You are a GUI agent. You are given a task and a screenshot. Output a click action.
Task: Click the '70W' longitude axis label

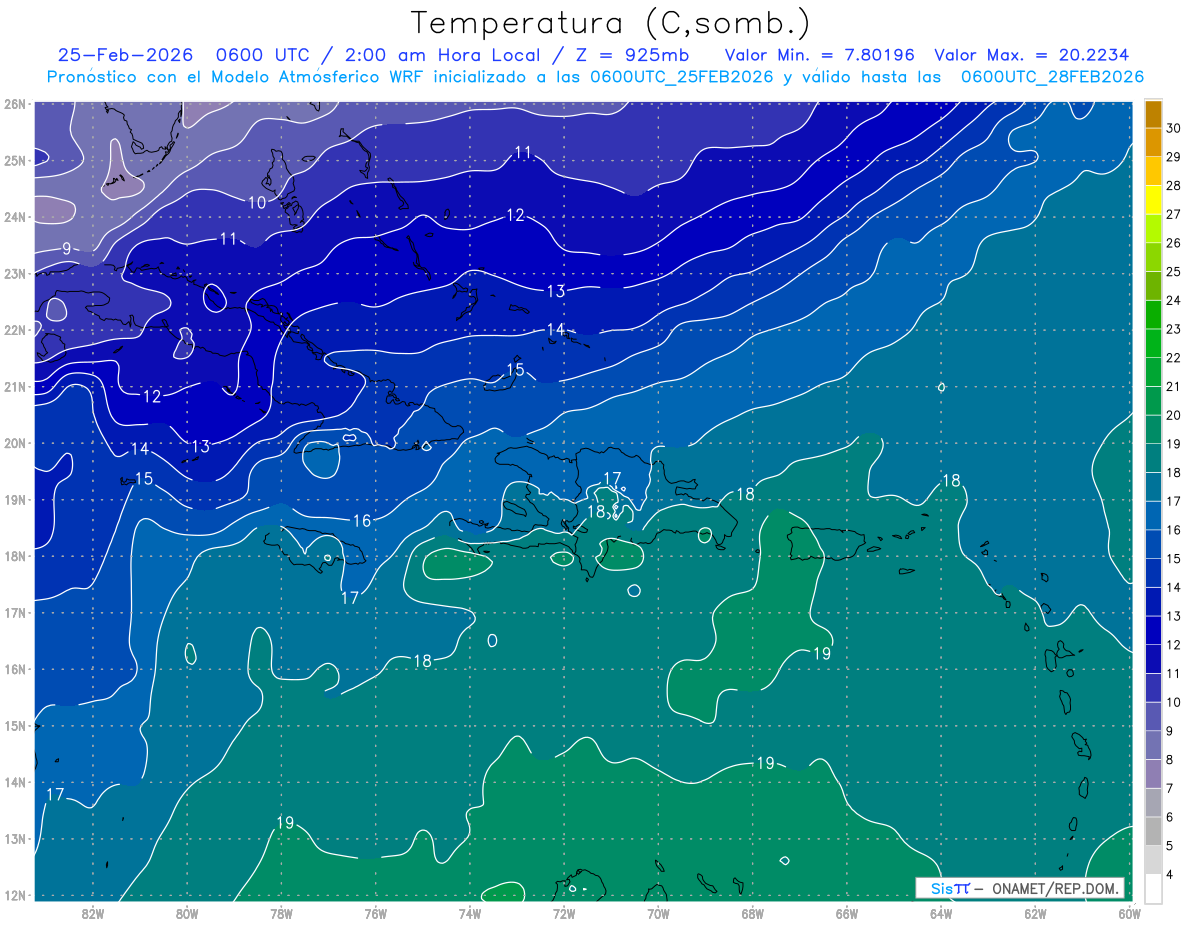coord(658,913)
